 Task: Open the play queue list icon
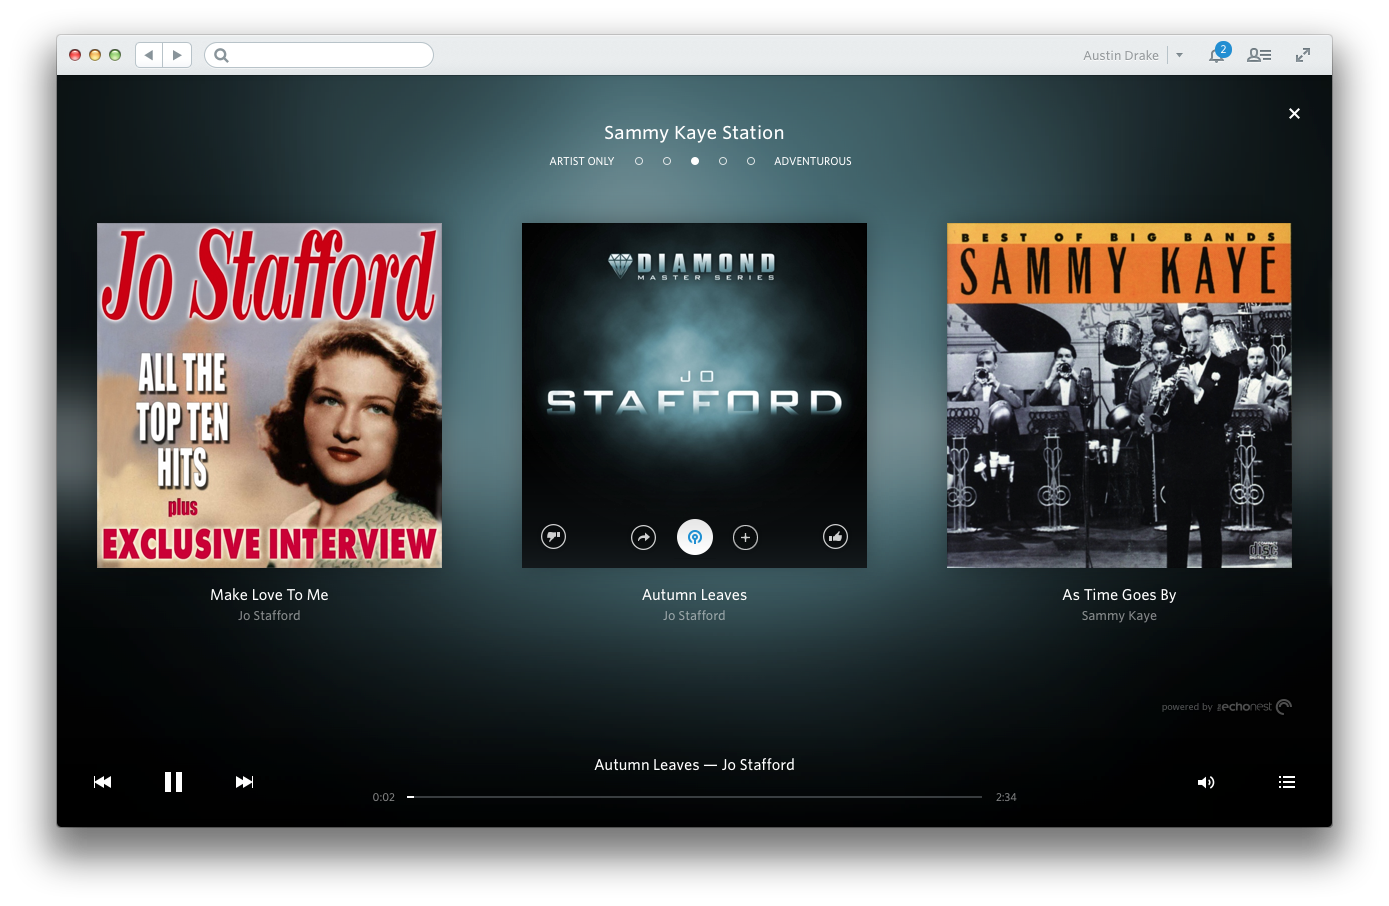(1287, 782)
